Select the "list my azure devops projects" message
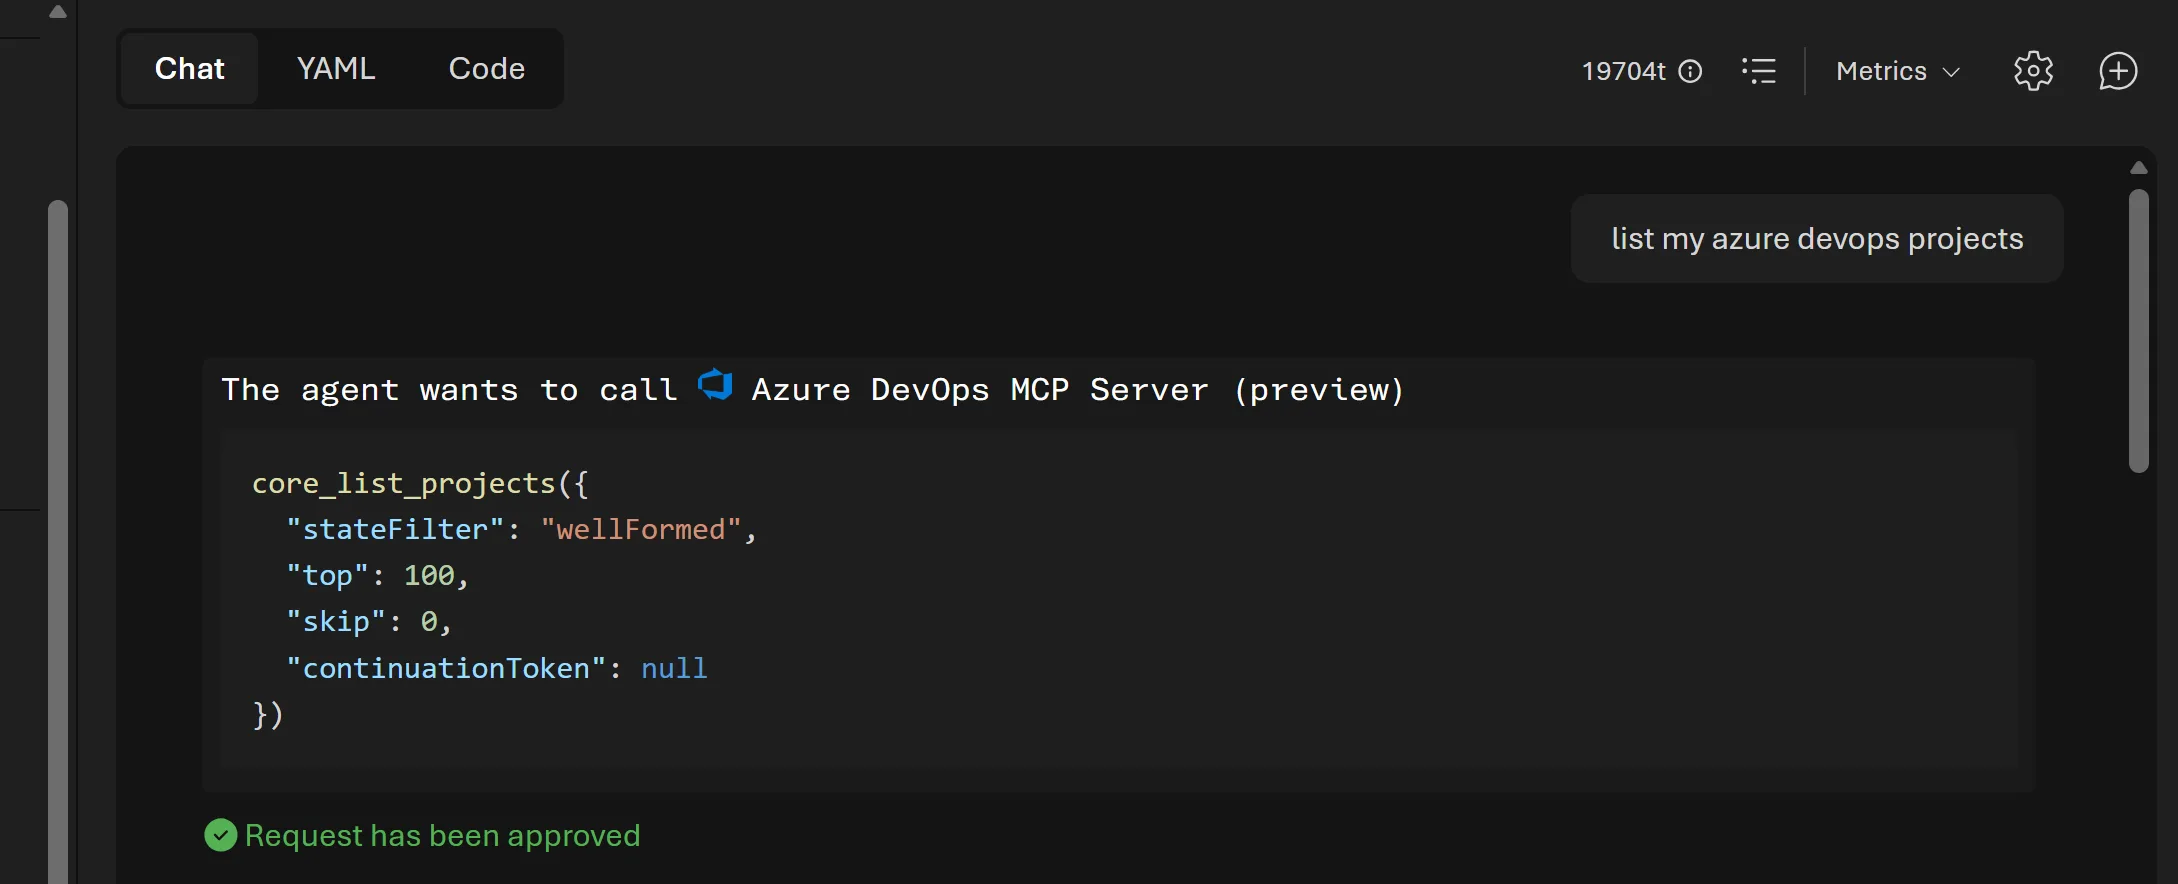The image size is (2178, 884). tap(1817, 239)
